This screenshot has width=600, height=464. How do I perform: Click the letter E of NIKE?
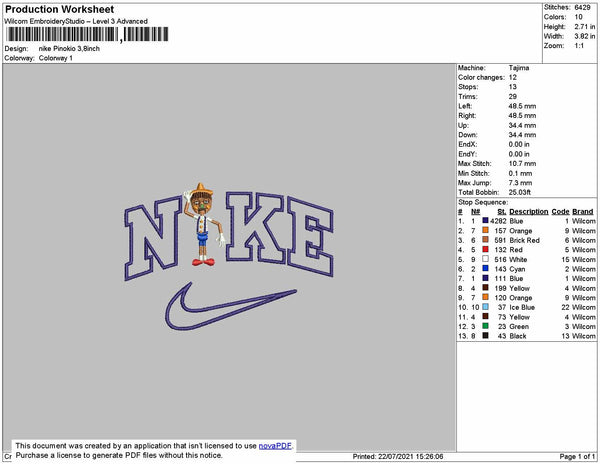coord(311,236)
